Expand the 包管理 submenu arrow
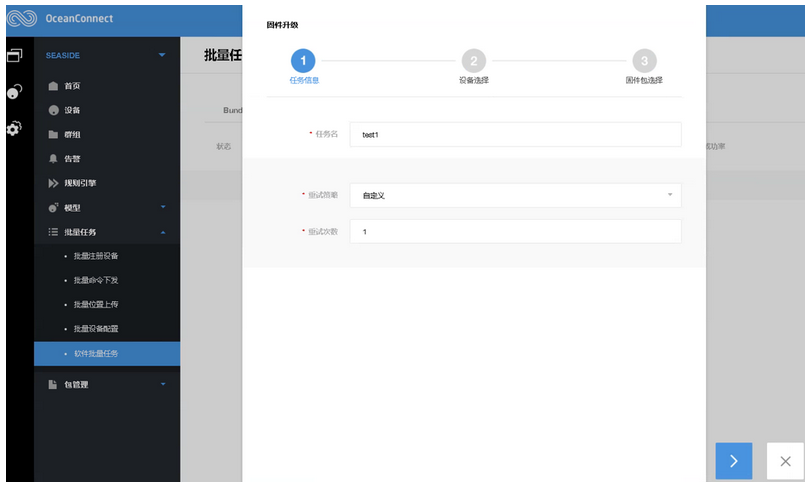 (x=163, y=384)
